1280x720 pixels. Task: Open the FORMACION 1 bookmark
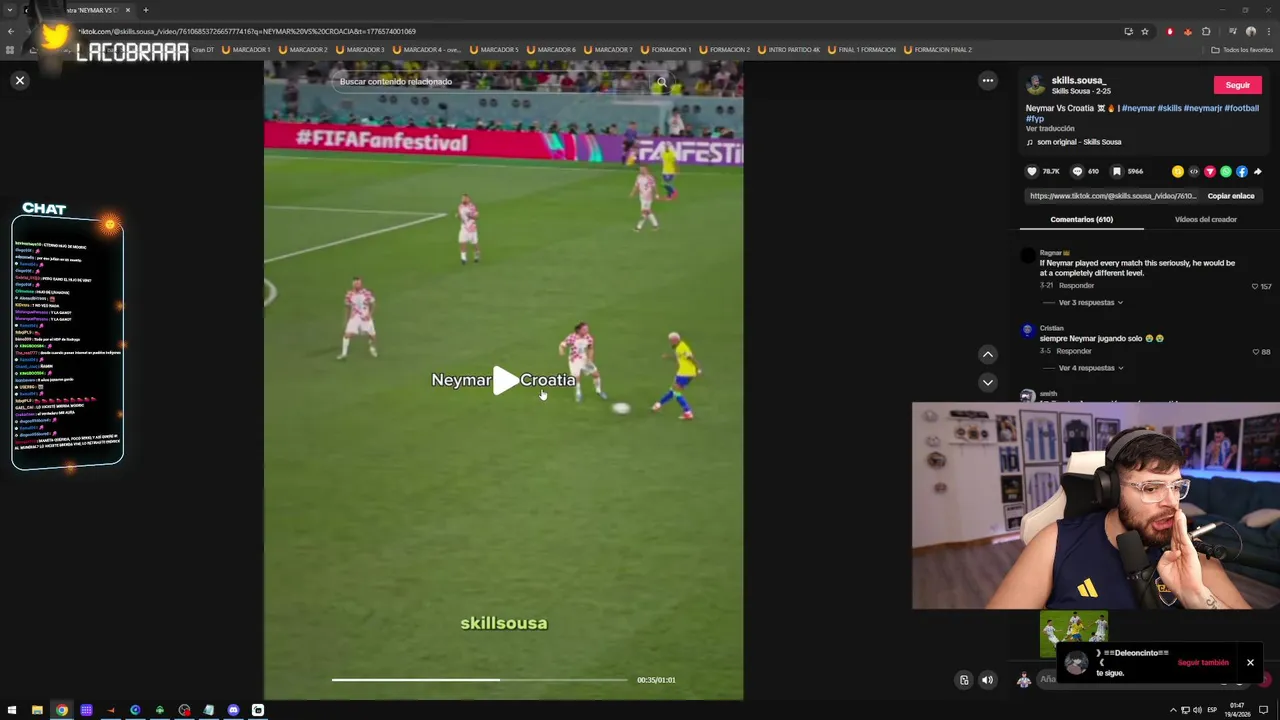tap(665, 49)
